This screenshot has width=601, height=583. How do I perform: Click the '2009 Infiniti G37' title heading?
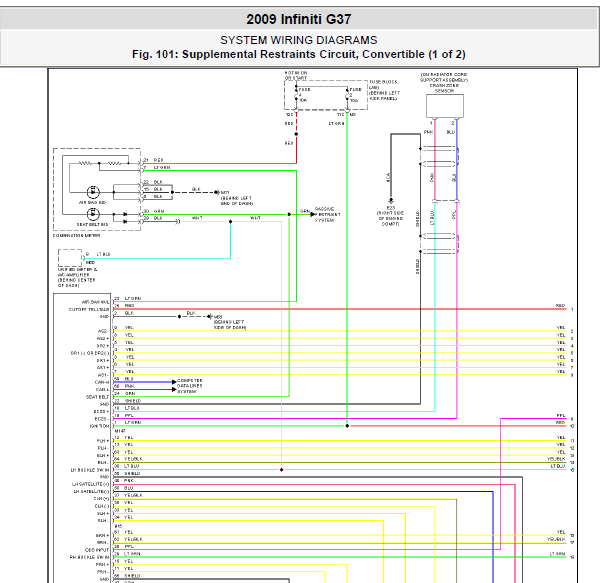pyautogui.click(x=299, y=19)
